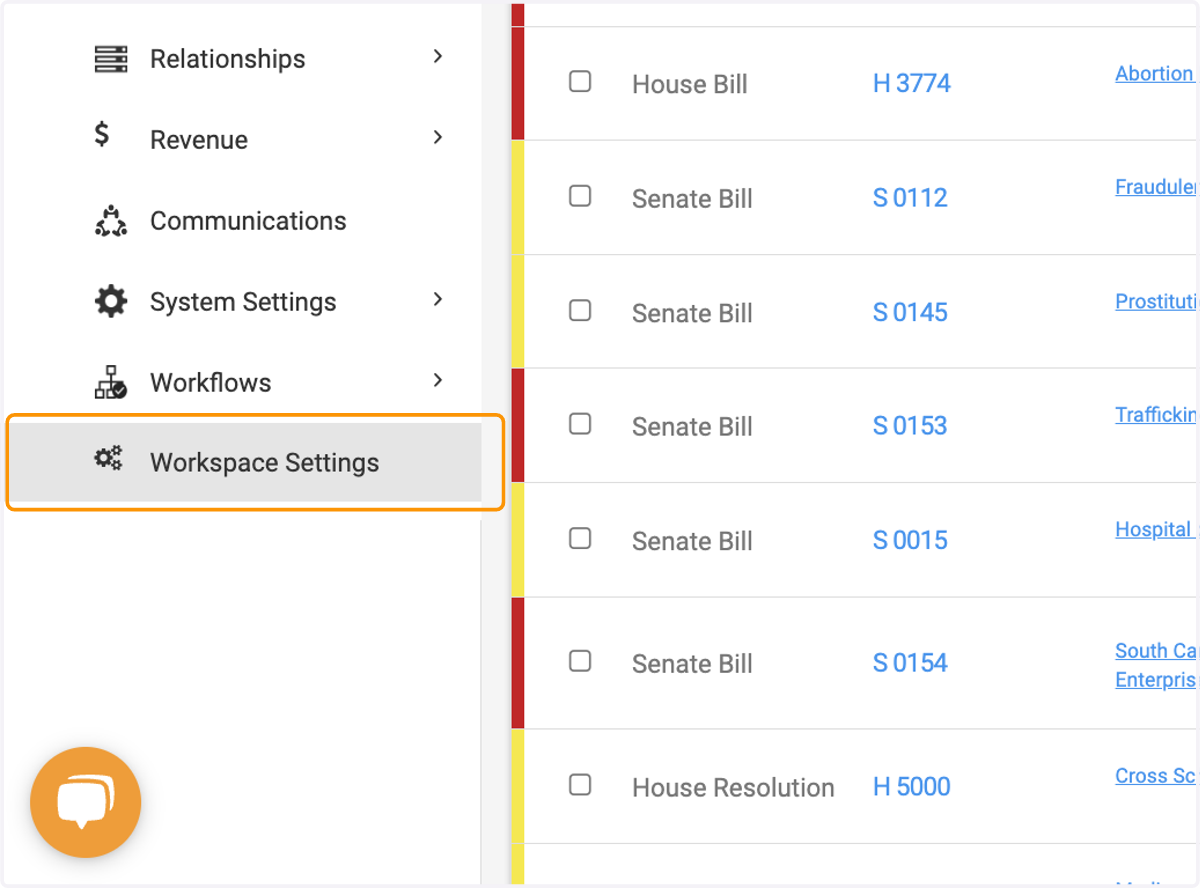
Task: Select the checkbox for bill S 0015
Action: coord(580,539)
